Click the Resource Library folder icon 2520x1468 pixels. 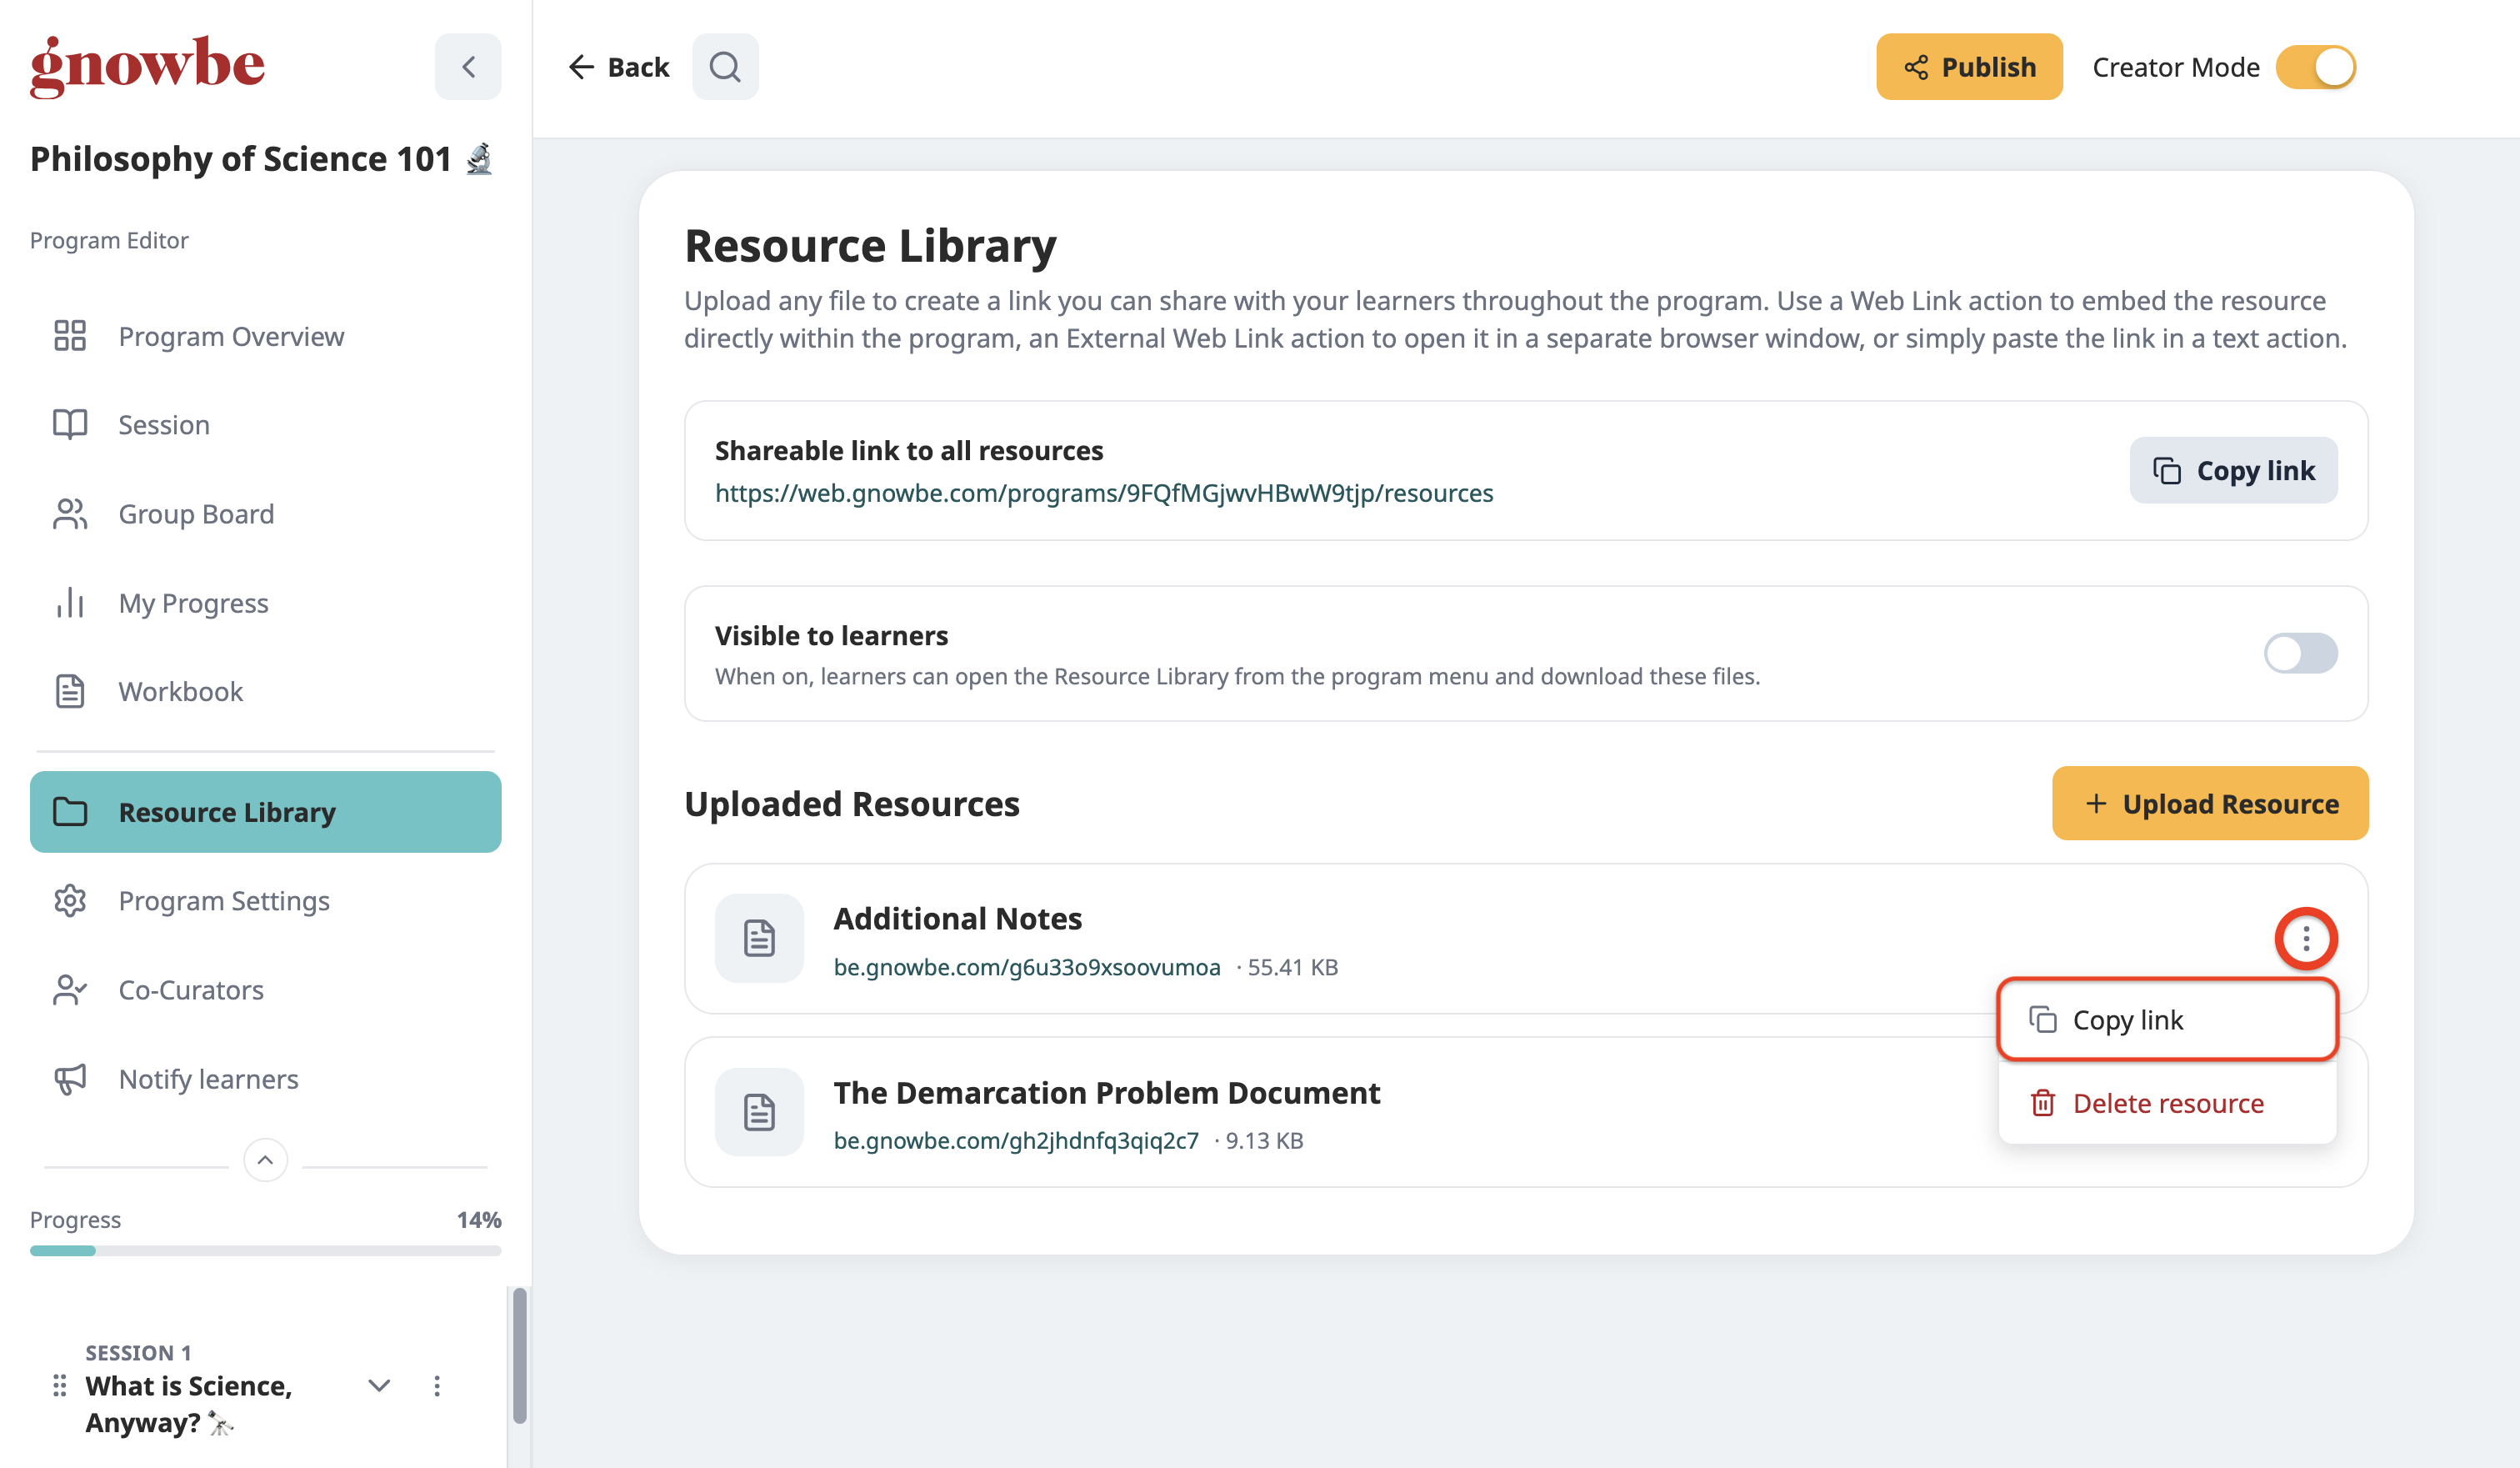[x=70, y=812]
